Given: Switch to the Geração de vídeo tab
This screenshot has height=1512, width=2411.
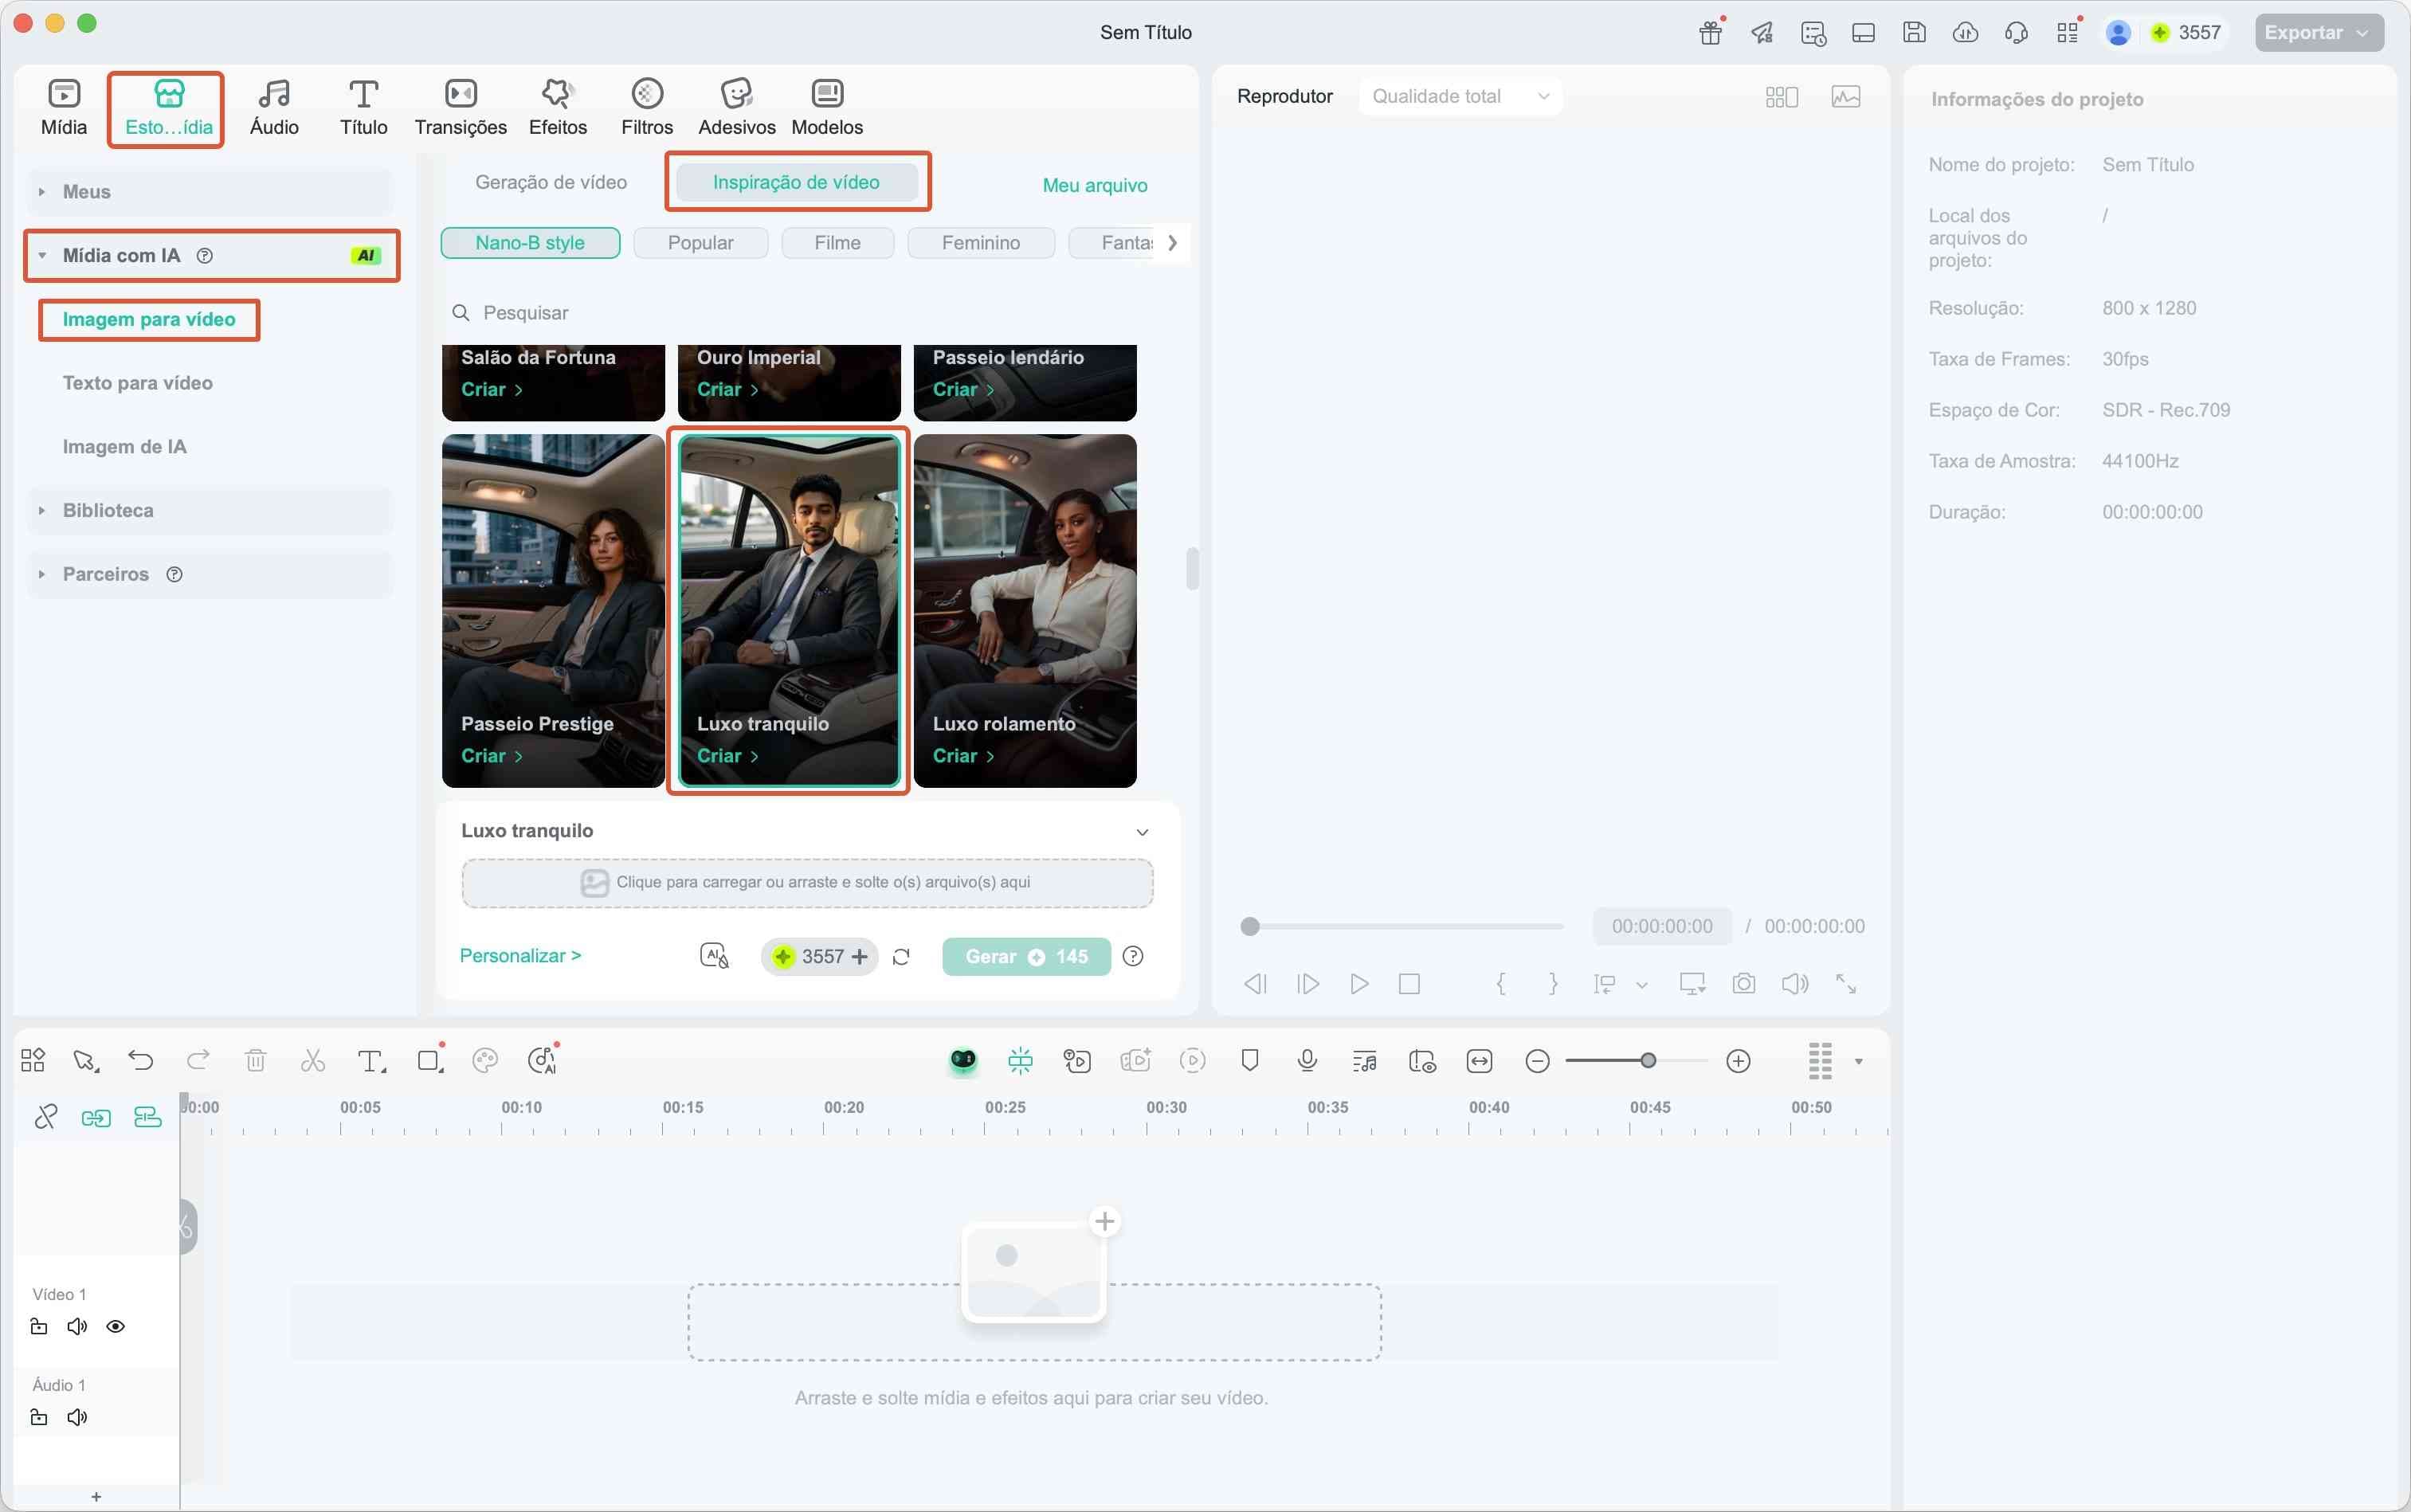Looking at the screenshot, I should point(551,182).
